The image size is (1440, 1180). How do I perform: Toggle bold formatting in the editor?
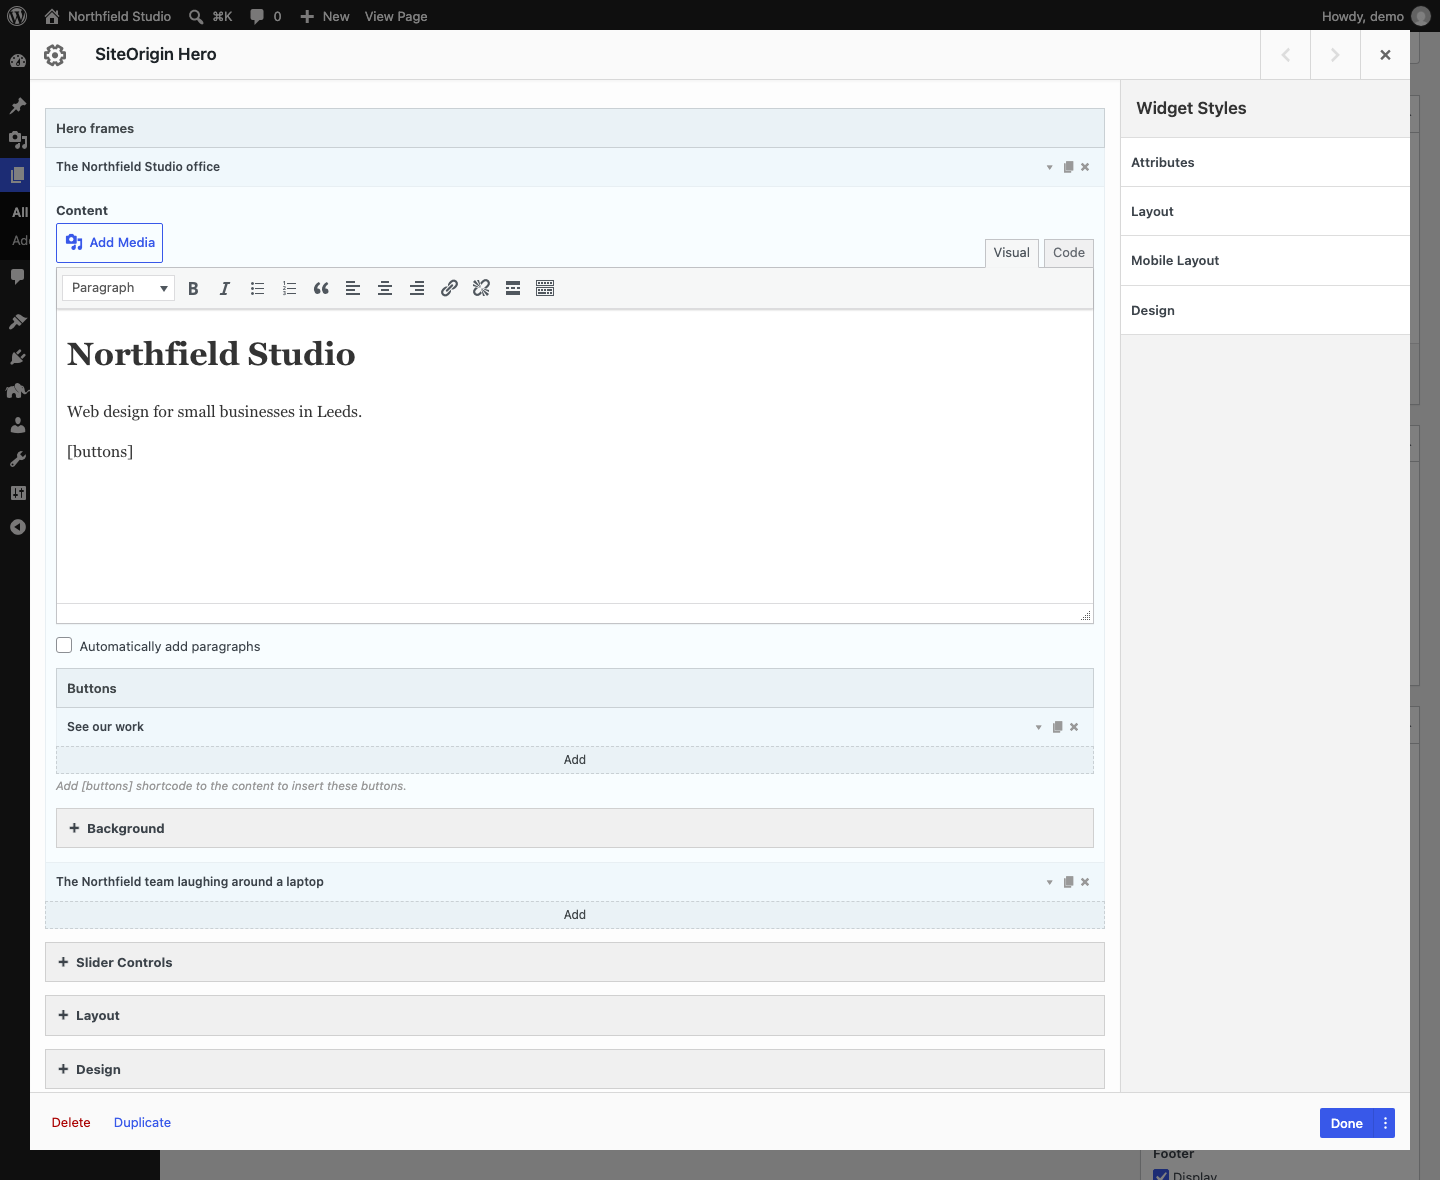point(193,288)
